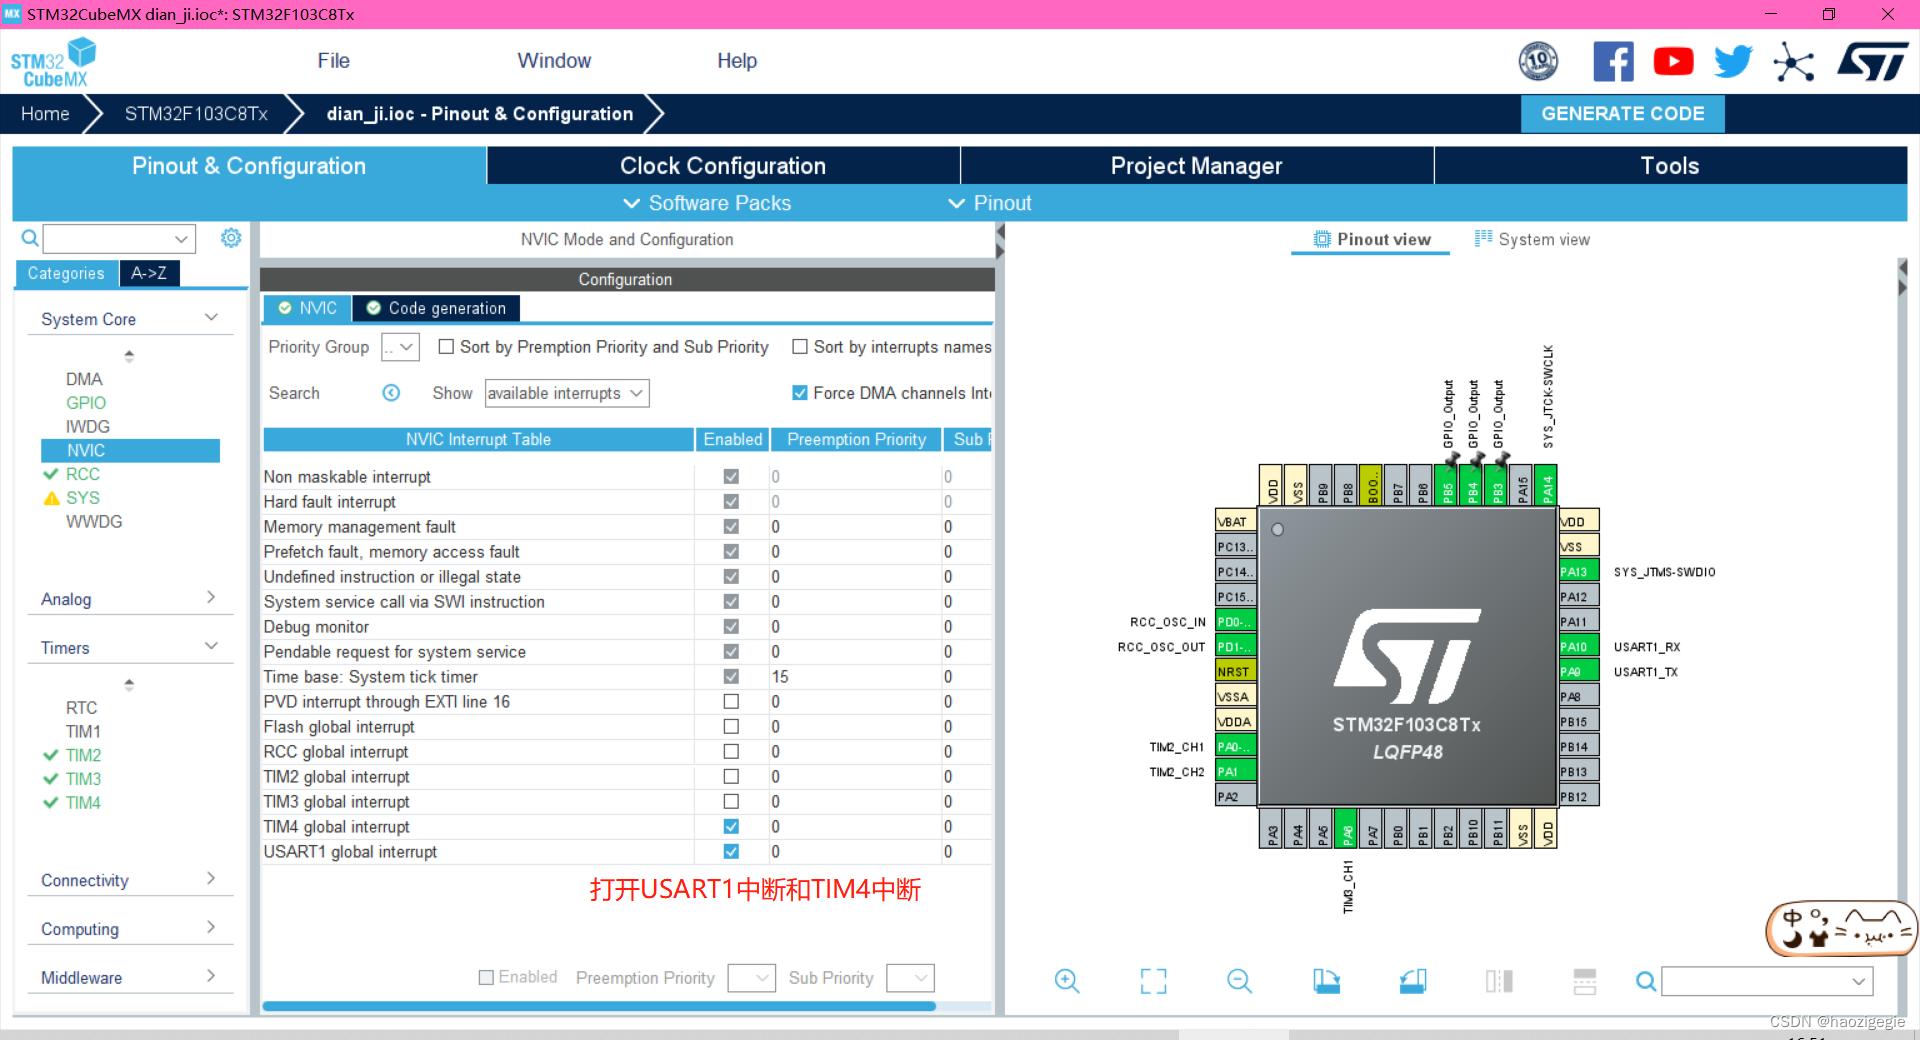
Task: Switch to the Project Manager tab
Action: [x=1196, y=166]
